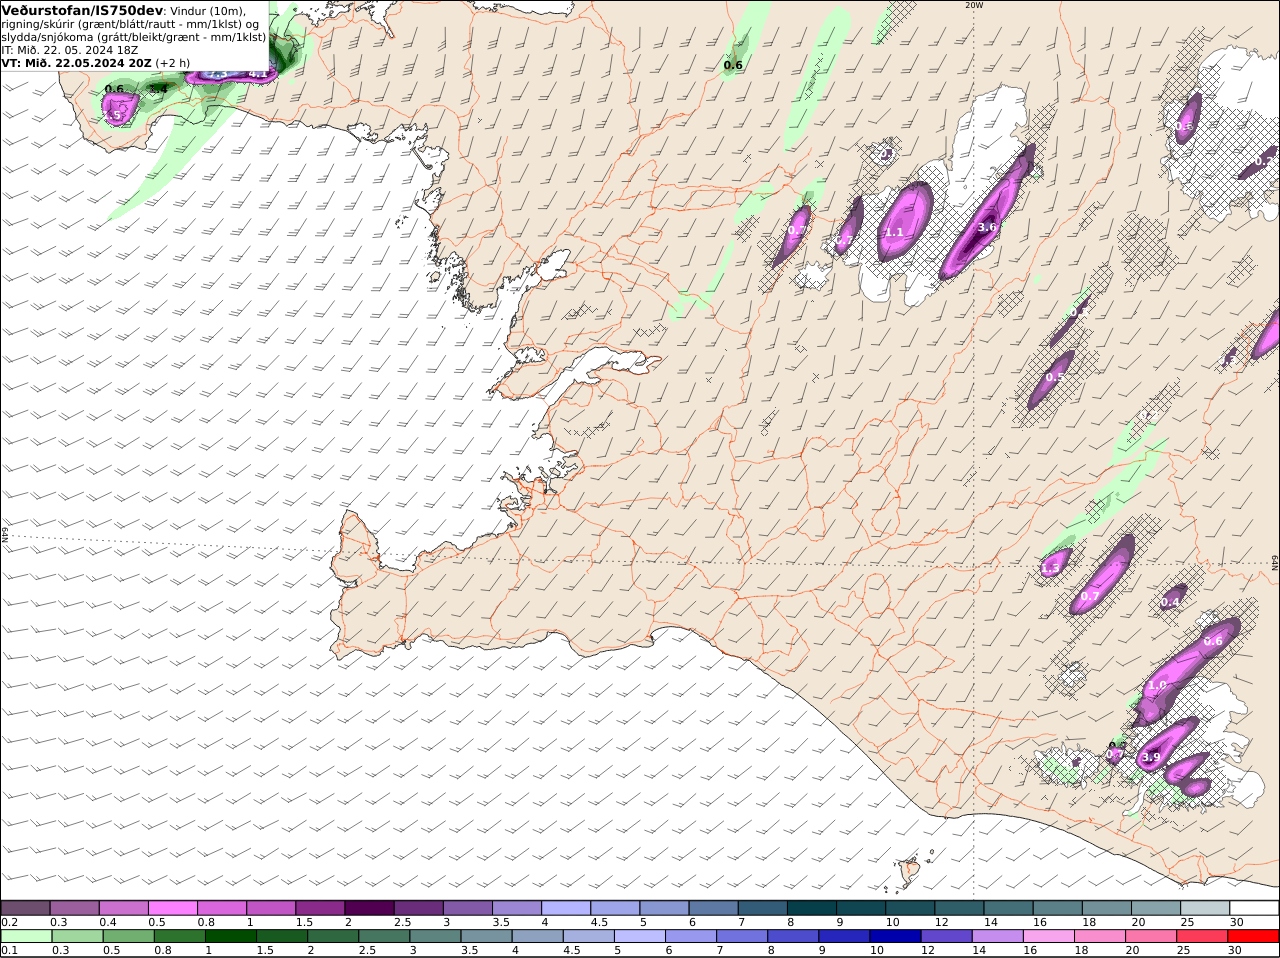
Task: Select the 5 swatch in upper legend row
Action: click(x=664, y=908)
